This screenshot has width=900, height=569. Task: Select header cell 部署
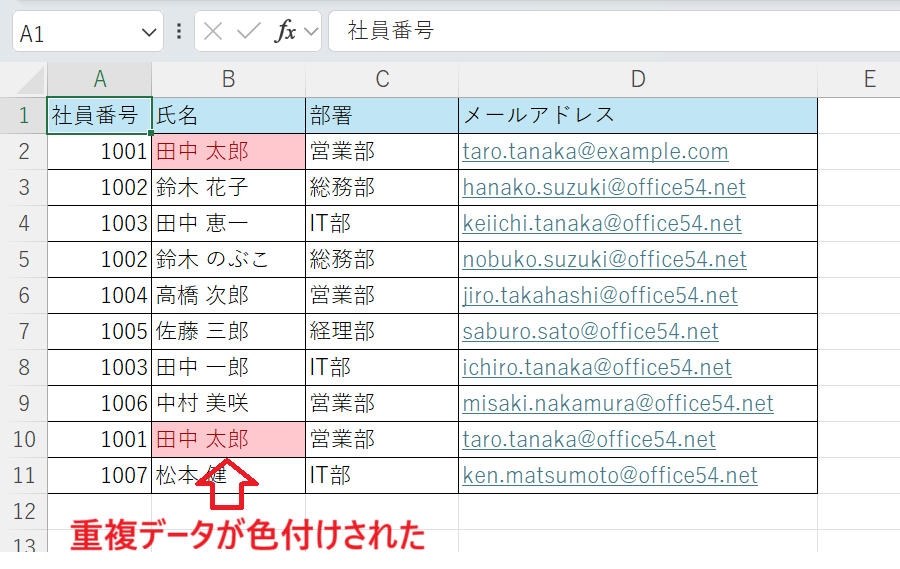point(382,115)
